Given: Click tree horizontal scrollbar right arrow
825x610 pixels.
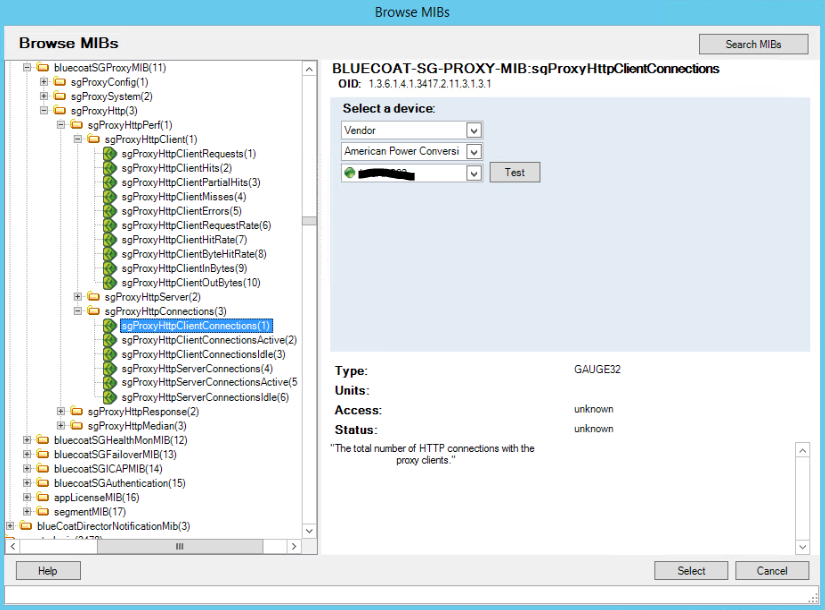Looking at the screenshot, I should tap(294, 546).
